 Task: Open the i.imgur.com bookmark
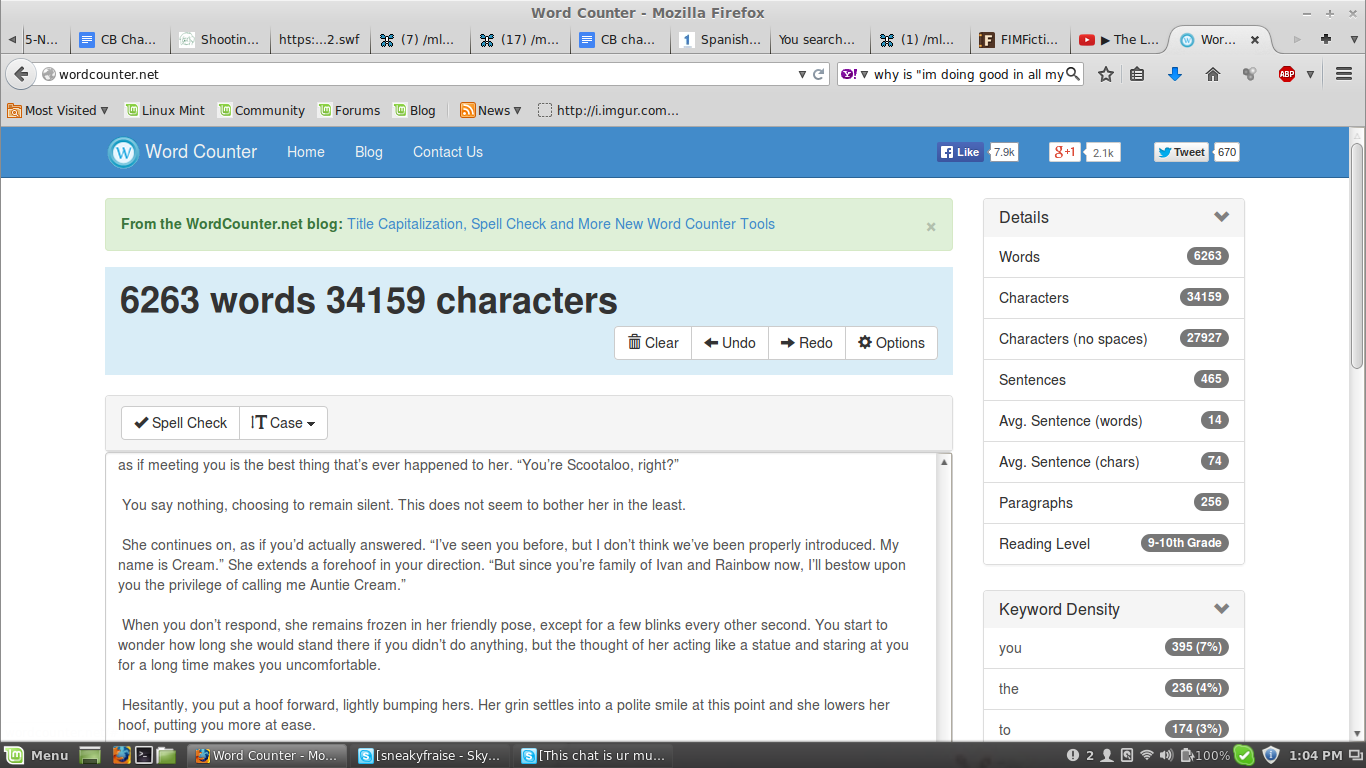[x=608, y=110]
